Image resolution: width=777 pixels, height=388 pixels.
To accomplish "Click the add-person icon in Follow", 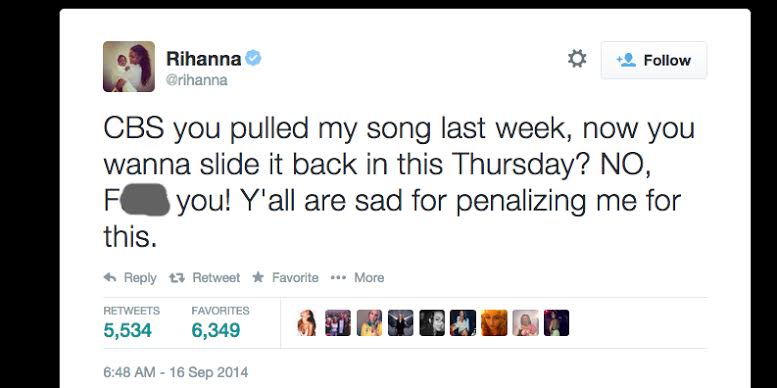I will coord(626,60).
